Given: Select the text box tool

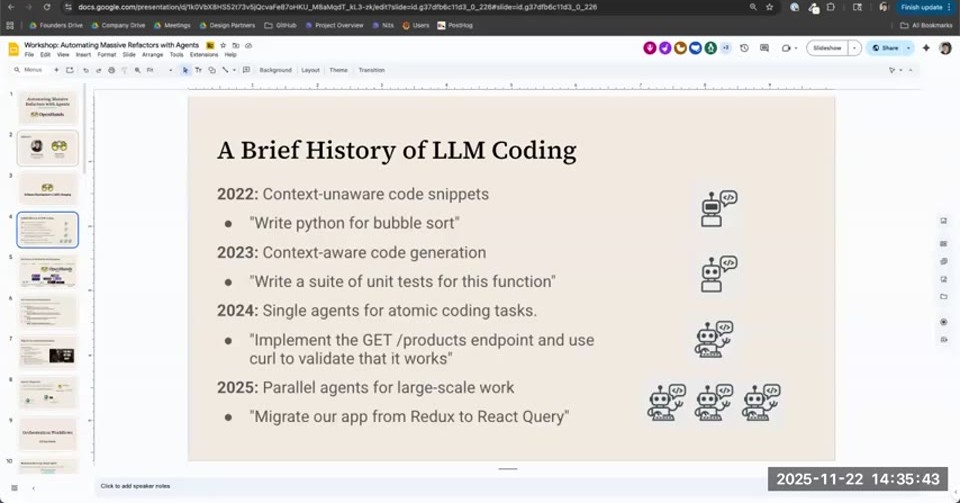Looking at the screenshot, I should tap(198, 70).
